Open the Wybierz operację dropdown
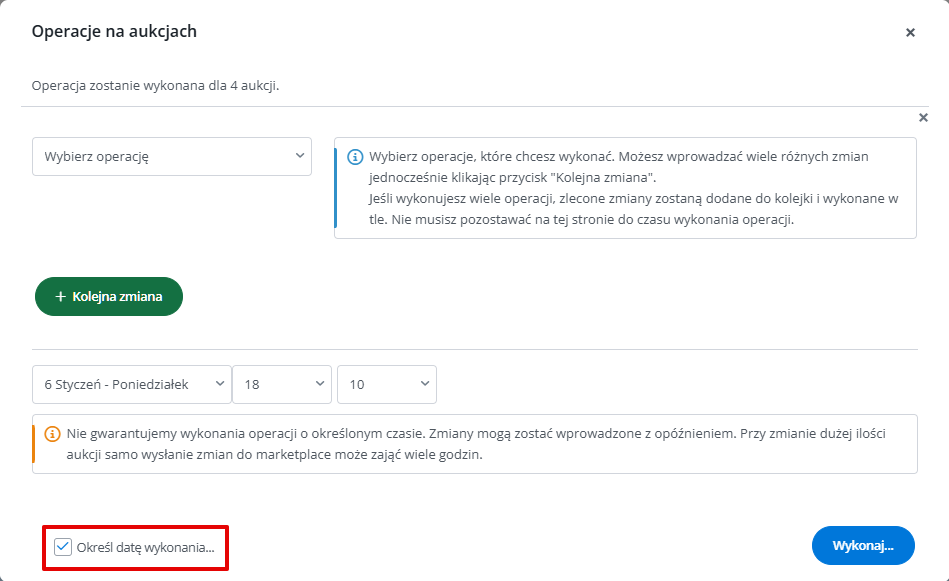949x581 pixels. (172, 157)
